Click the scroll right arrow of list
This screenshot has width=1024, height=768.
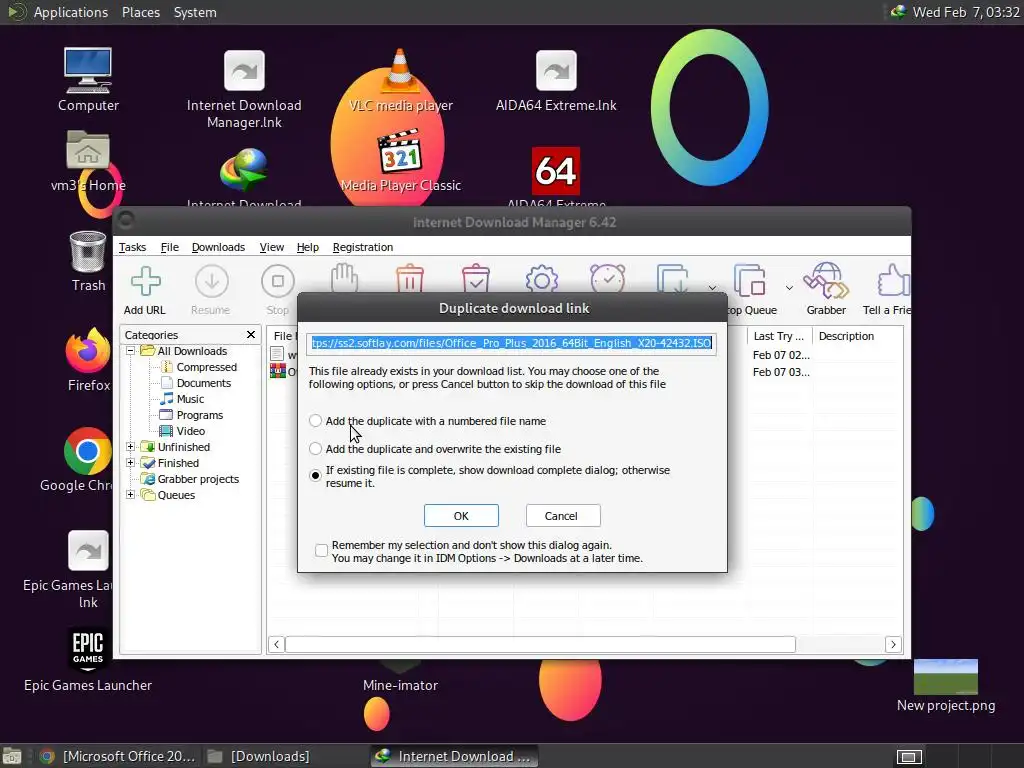(x=893, y=645)
